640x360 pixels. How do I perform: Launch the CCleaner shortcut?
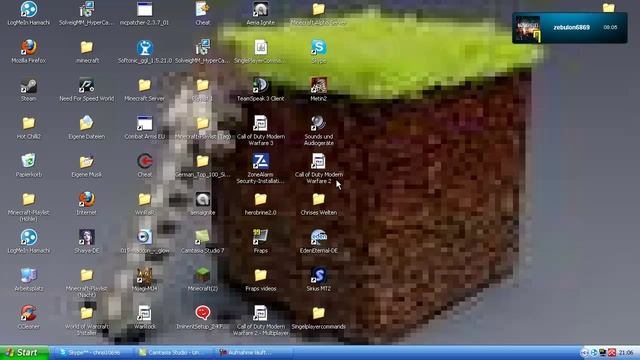click(x=29, y=313)
